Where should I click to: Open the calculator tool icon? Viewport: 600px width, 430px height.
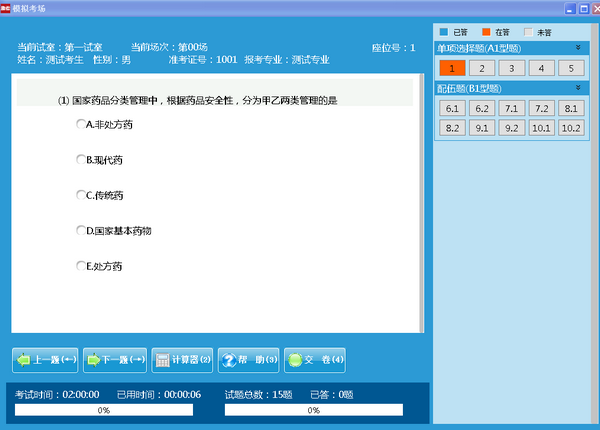(x=162, y=360)
